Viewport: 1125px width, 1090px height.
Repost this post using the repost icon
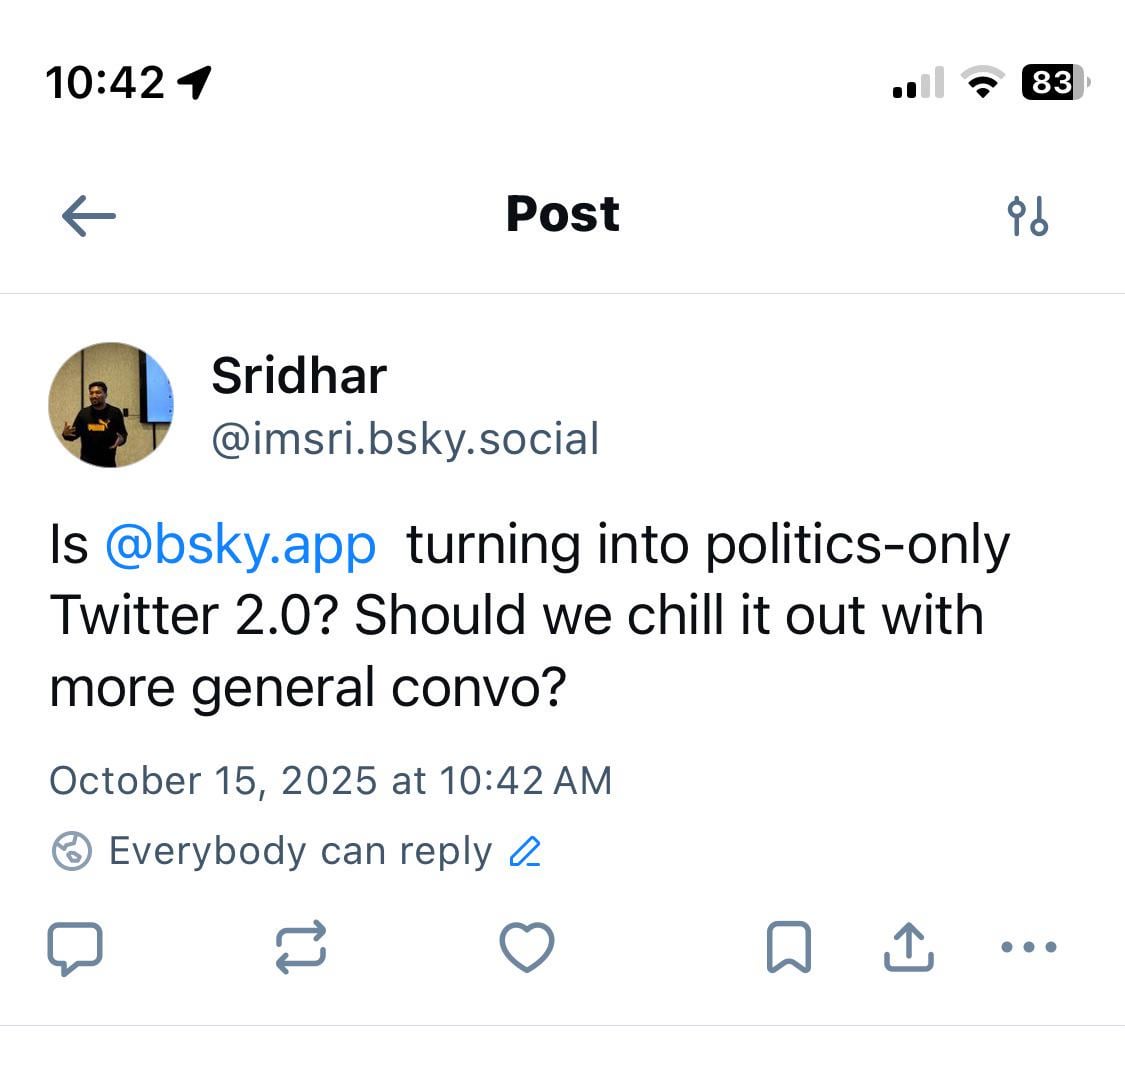point(300,947)
